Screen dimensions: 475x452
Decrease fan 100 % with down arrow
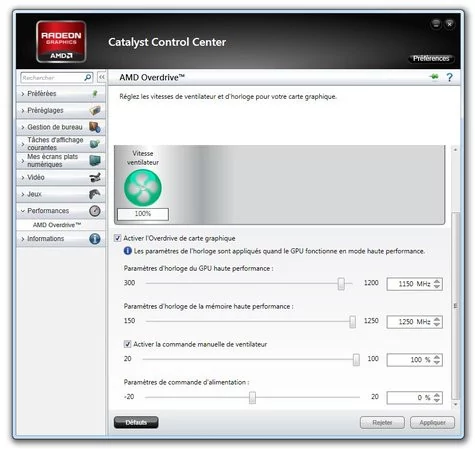point(437,363)
